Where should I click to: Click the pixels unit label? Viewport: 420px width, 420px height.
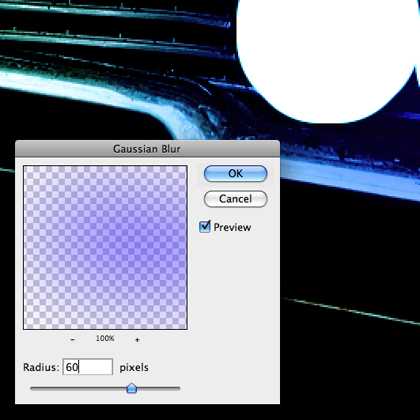click(x=134, y=368)
